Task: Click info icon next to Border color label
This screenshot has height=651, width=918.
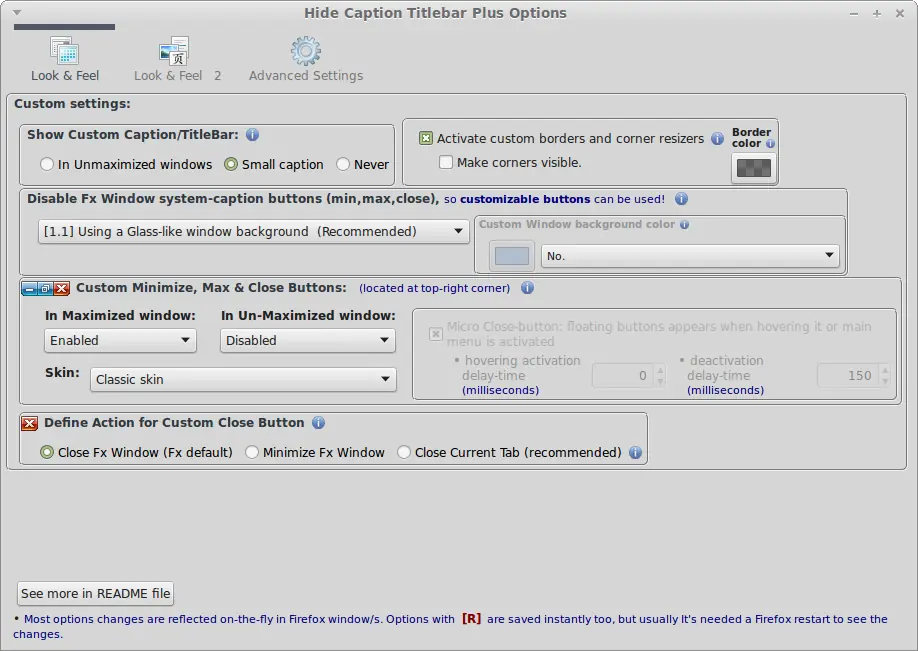Action: [770, 143]
